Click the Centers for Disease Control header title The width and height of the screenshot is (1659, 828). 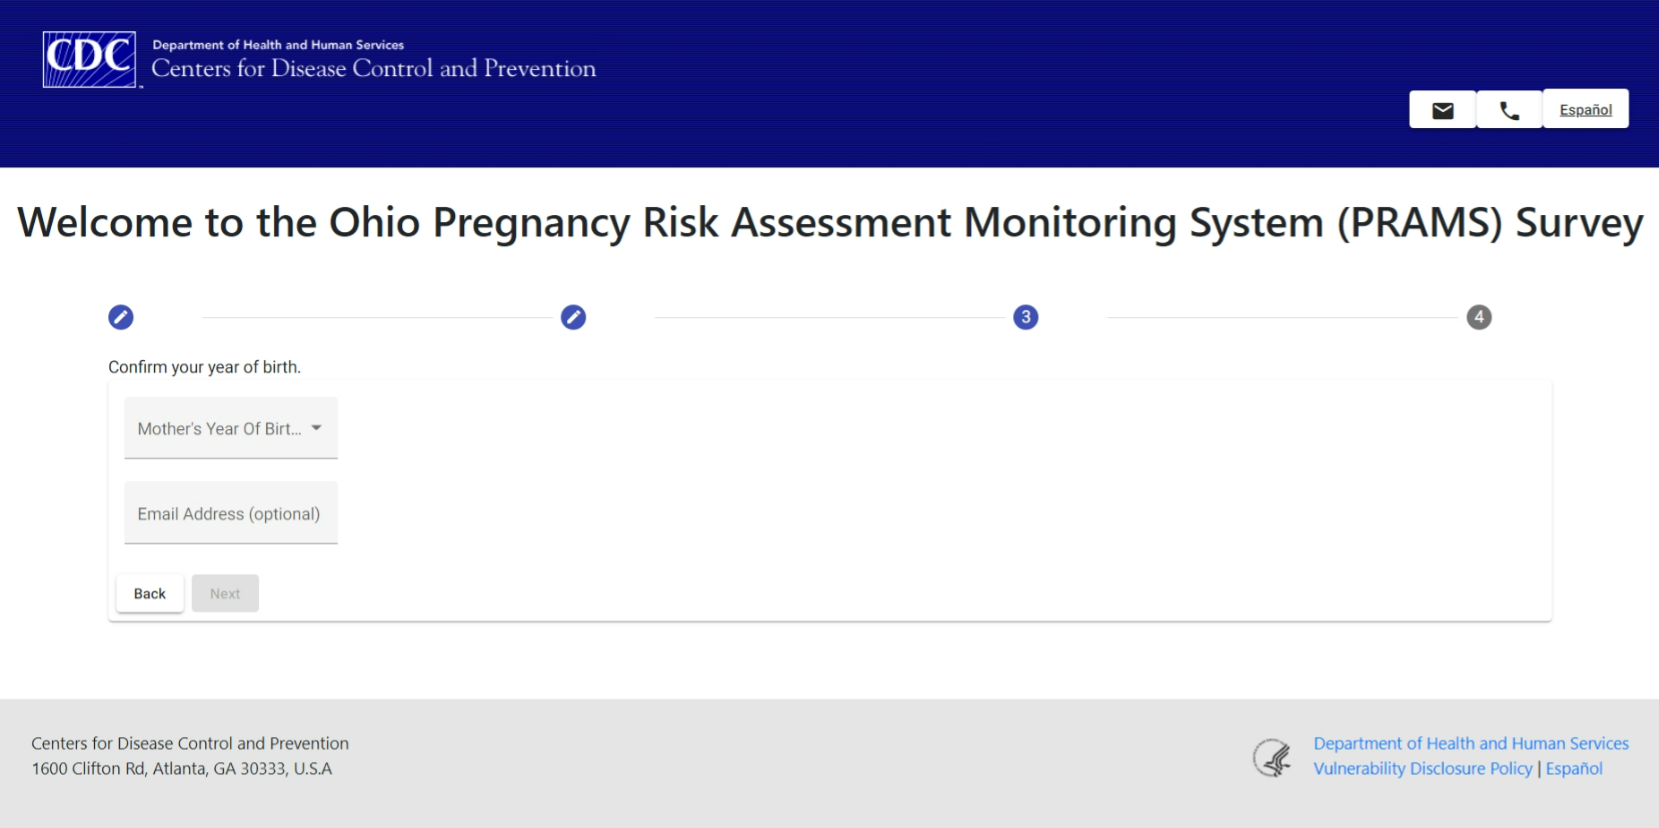coord(373,68)
